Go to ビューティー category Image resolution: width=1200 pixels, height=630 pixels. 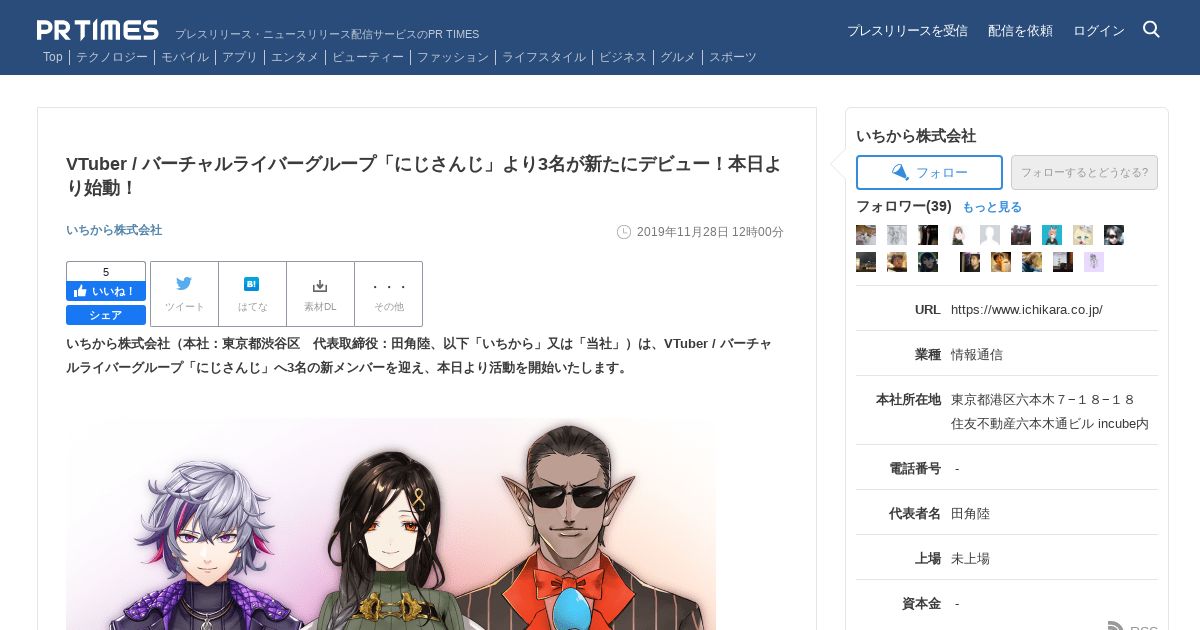[368, 57]
